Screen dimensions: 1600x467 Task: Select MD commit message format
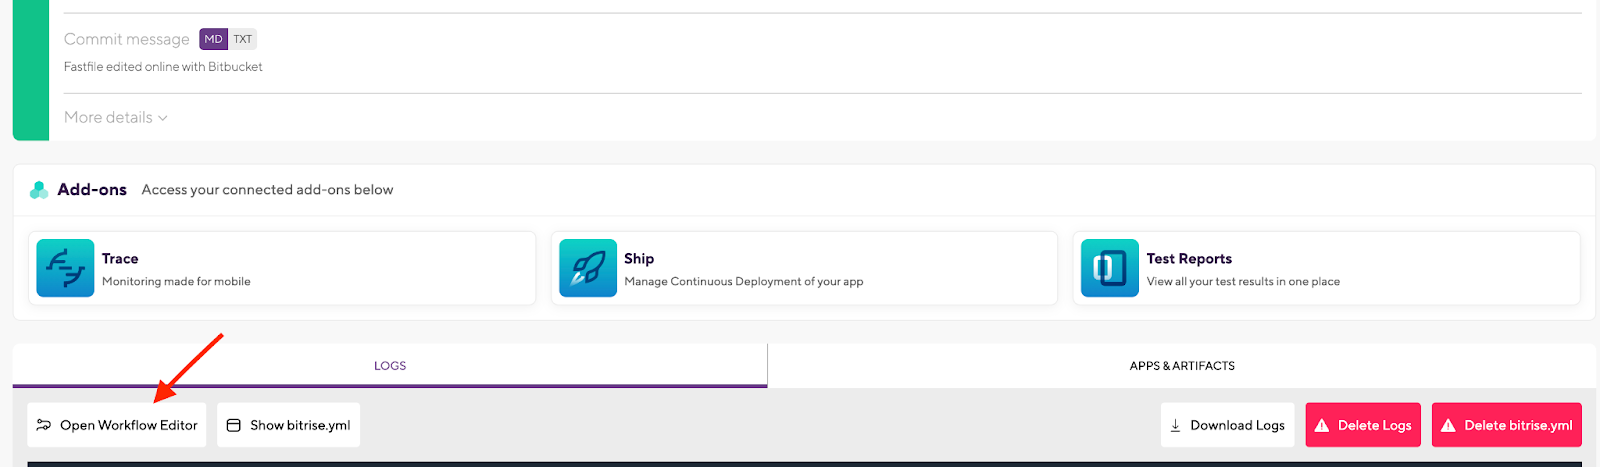pyautogui.click(x=213, y=39)
